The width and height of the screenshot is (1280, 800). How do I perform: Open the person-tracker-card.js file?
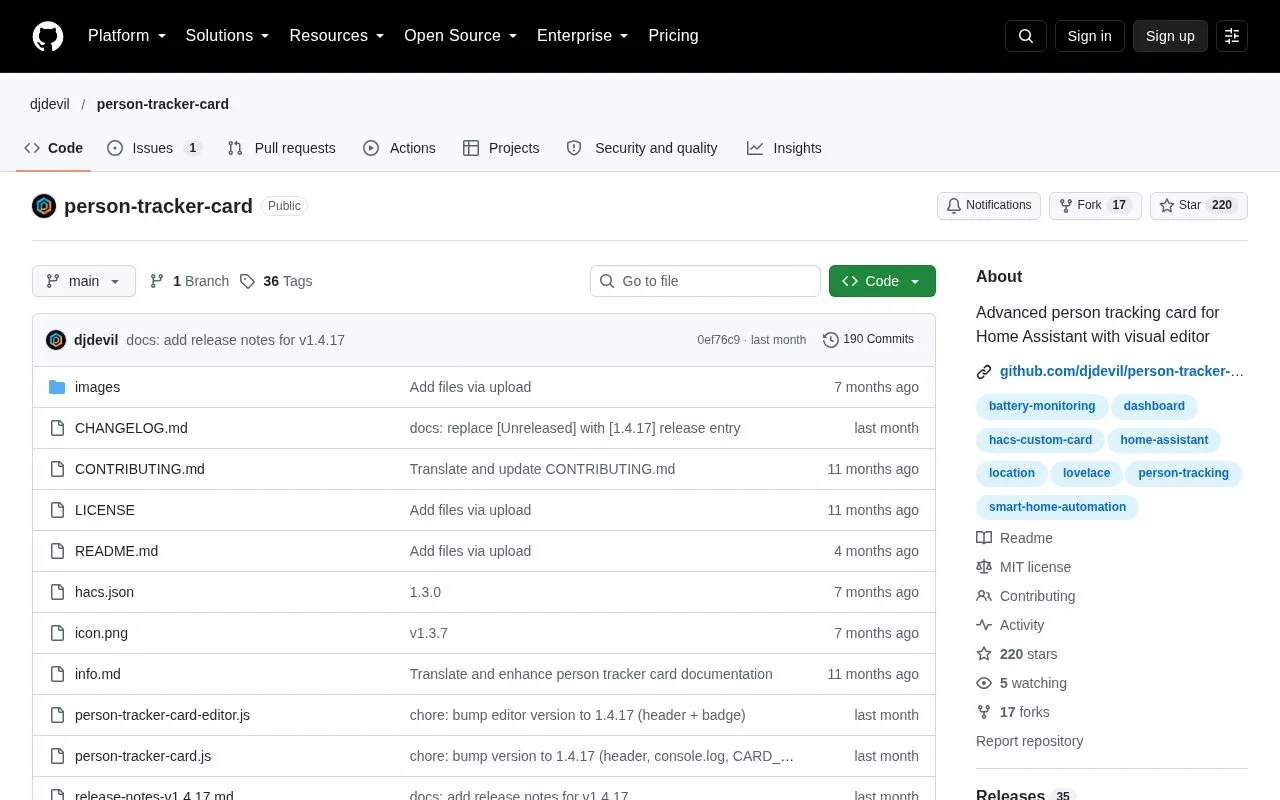pyautogui.click(x=143, y=756)
